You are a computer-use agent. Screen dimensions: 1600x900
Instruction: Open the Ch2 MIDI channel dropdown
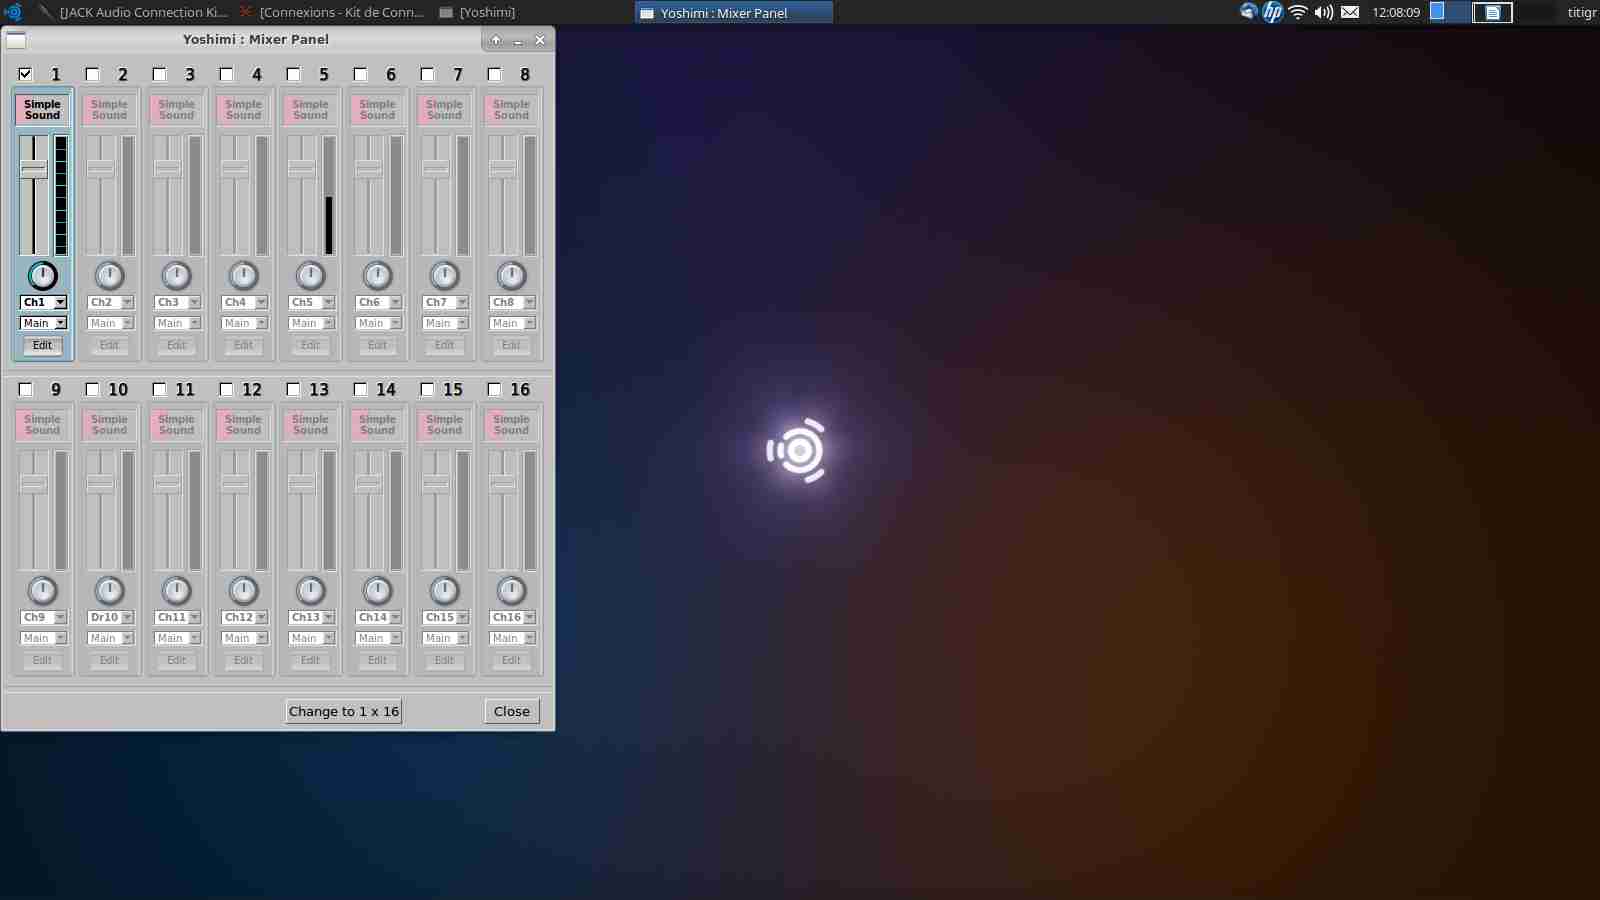tap(110, 302)
